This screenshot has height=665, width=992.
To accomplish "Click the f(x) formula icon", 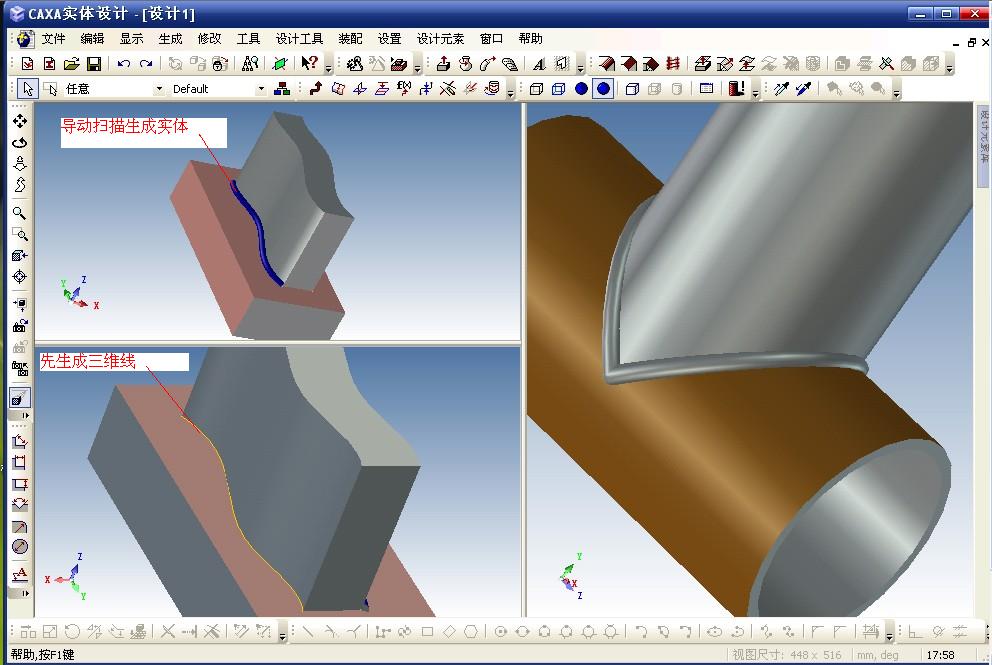I will click(x=404, y=89).
